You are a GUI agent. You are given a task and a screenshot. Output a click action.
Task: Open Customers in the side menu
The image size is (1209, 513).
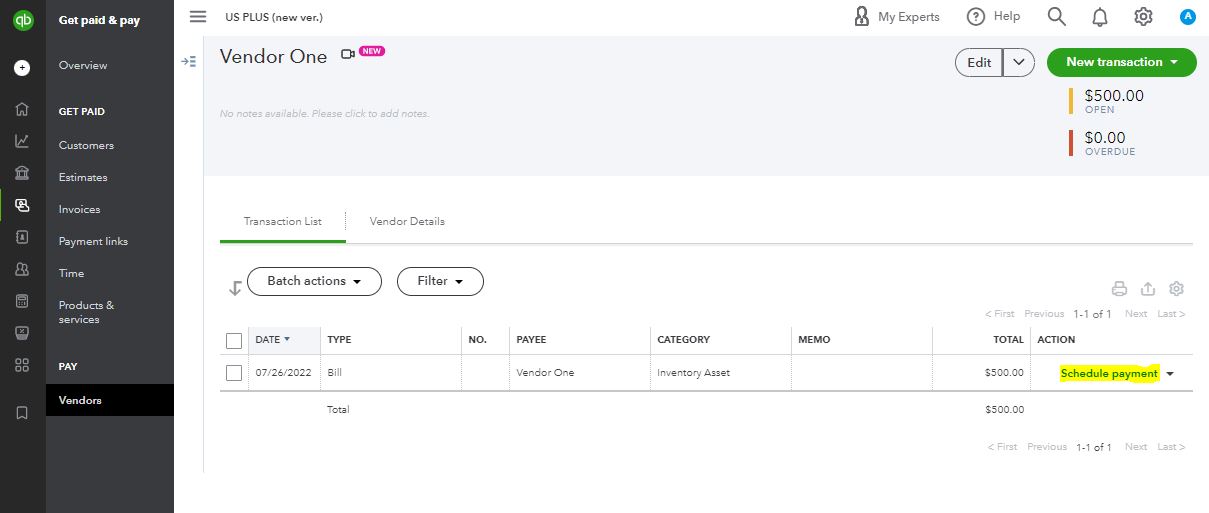(86, 145)
